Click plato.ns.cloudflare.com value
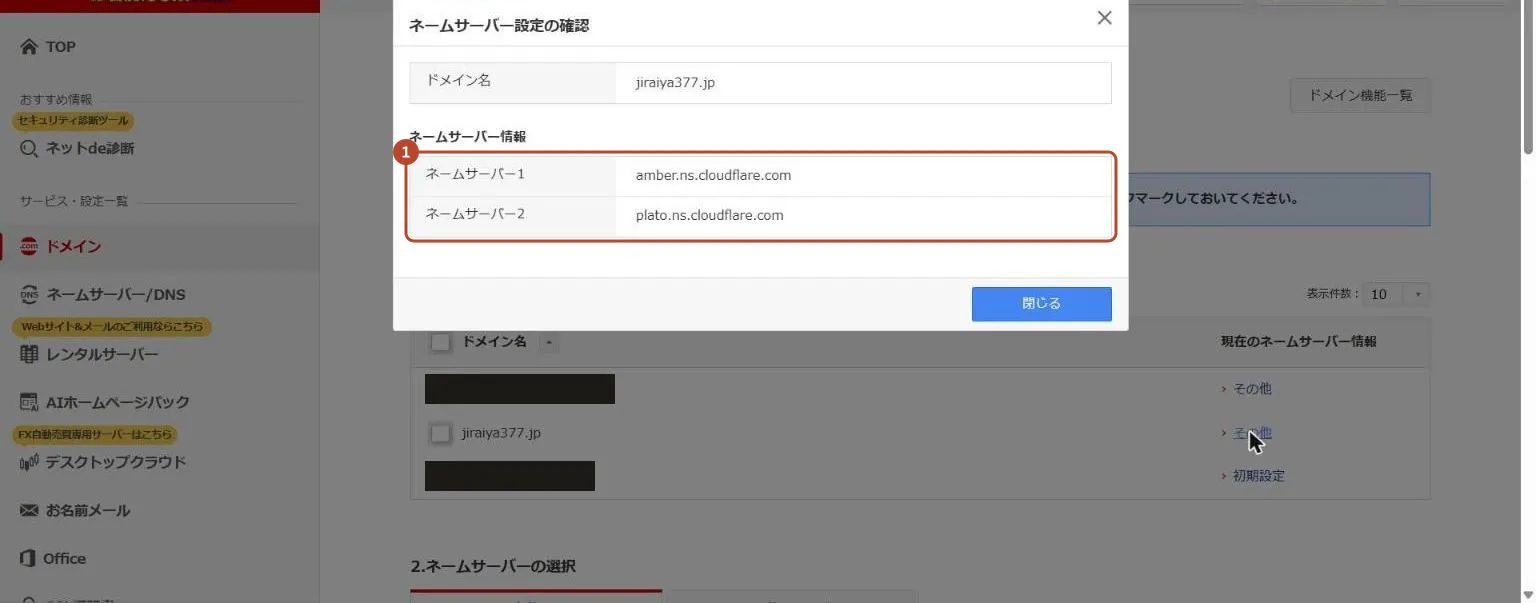 pos(709,215)
